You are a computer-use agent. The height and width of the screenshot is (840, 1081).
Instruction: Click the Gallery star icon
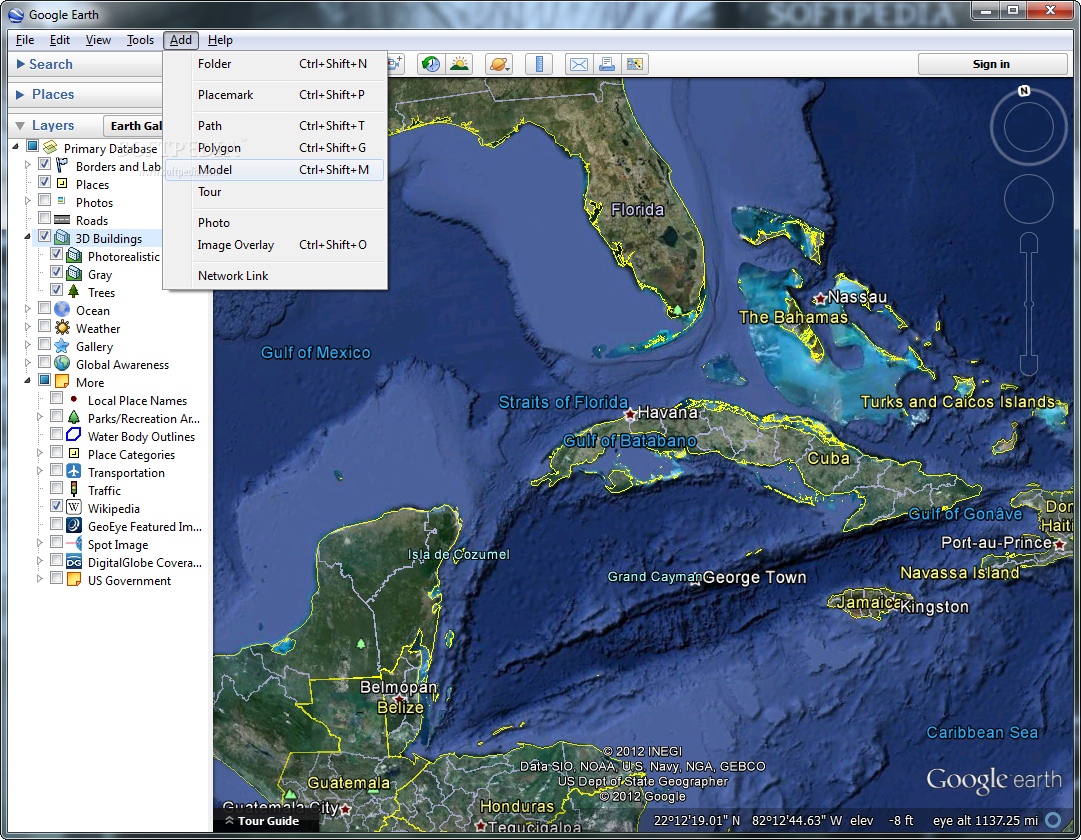tap(62, 346)
